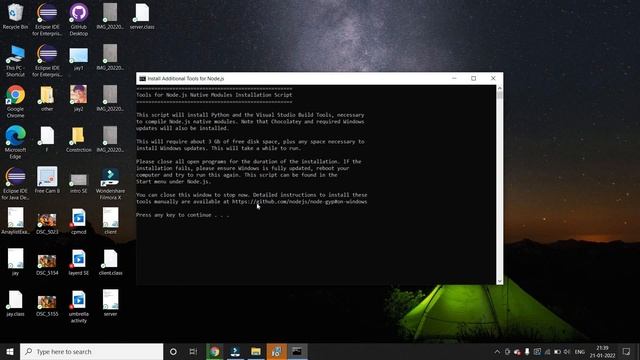The image size is (640, 360).
Task: Select the ArraylistExa... file icon
Action: 15,221
